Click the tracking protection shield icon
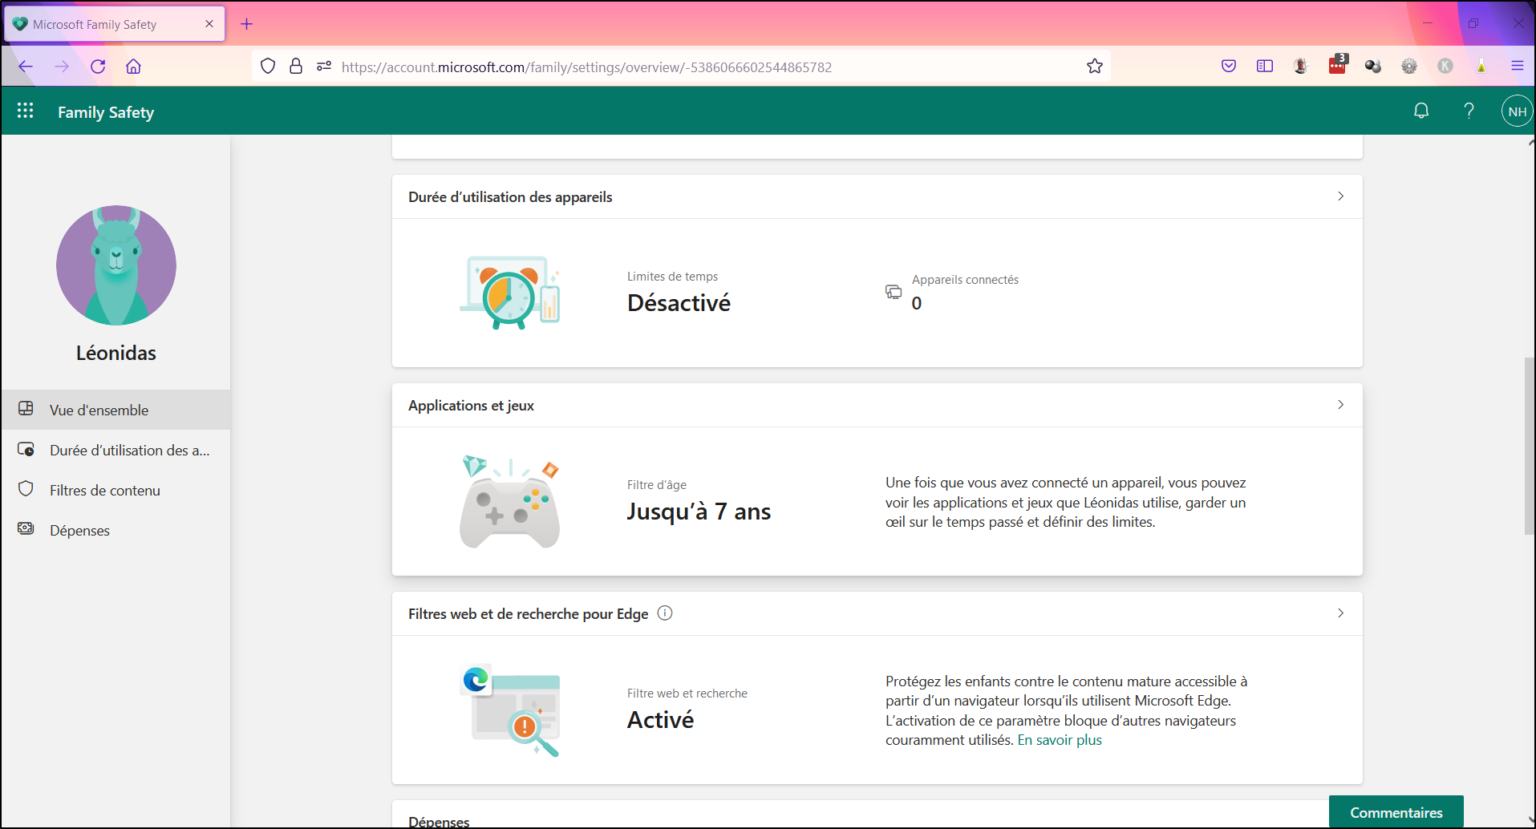This screenshot has height=829, width=1536. click(x=267, y=65)
